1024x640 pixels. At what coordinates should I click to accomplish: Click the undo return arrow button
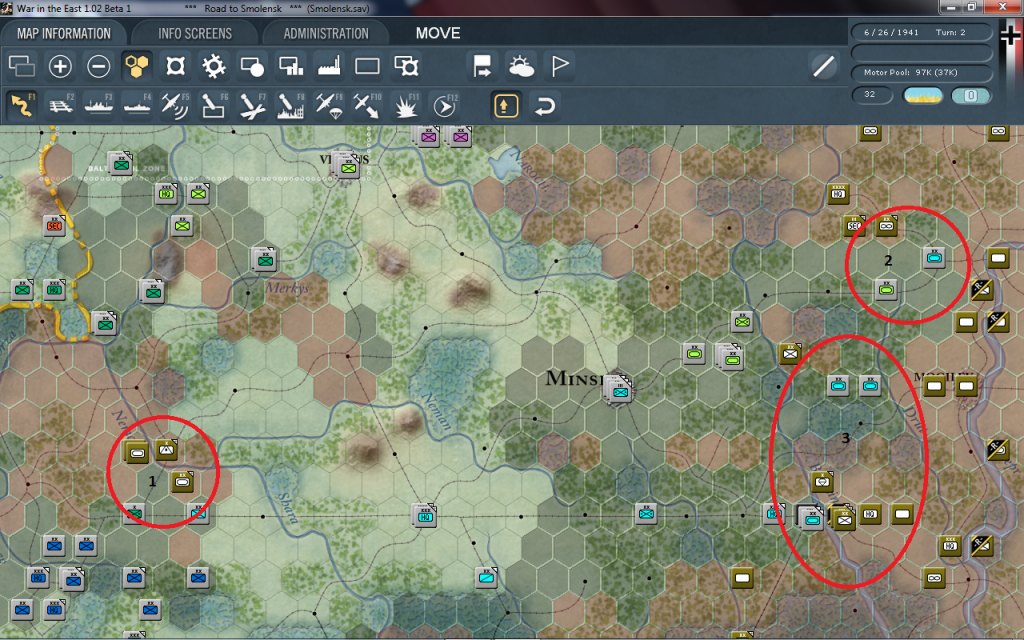(543, 105)
